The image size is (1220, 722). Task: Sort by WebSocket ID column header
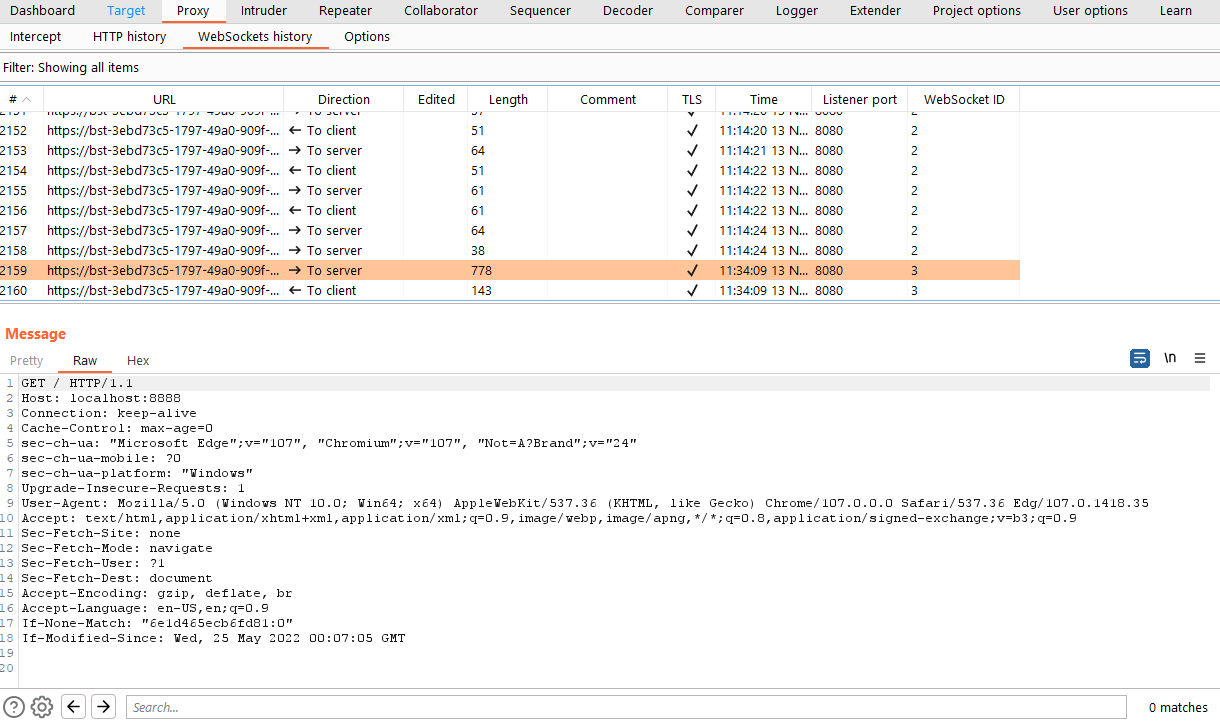tap(964, 99)
